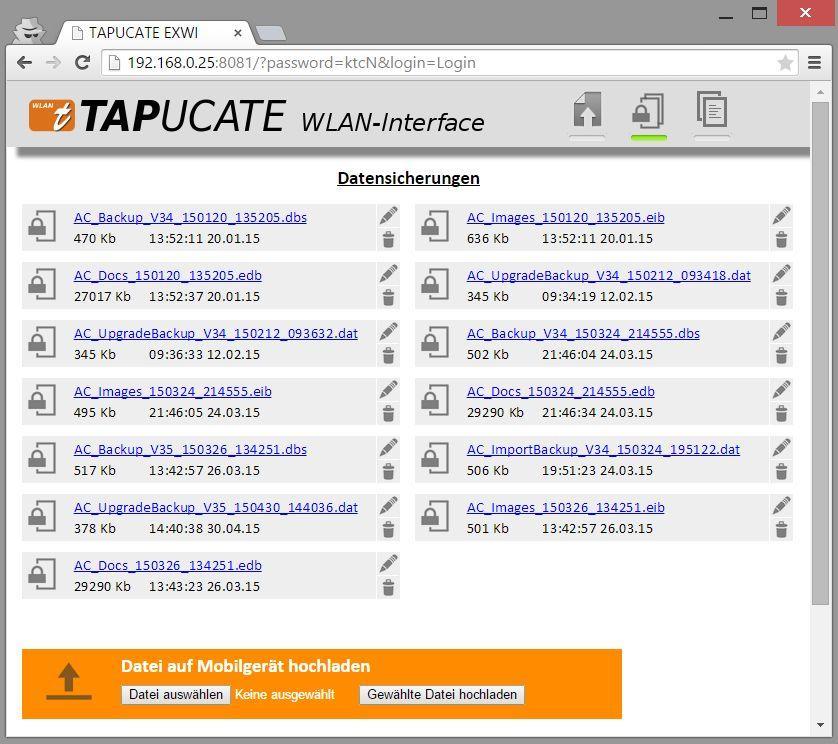The width and height of the screenshot is (838, 744).
Task: Click the Datensicherungen heading
Action: (x=408, y=178)
